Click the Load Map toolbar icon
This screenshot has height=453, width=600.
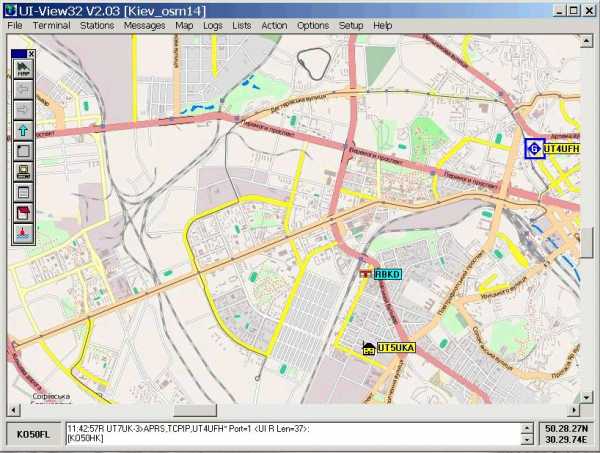point(24,68)
